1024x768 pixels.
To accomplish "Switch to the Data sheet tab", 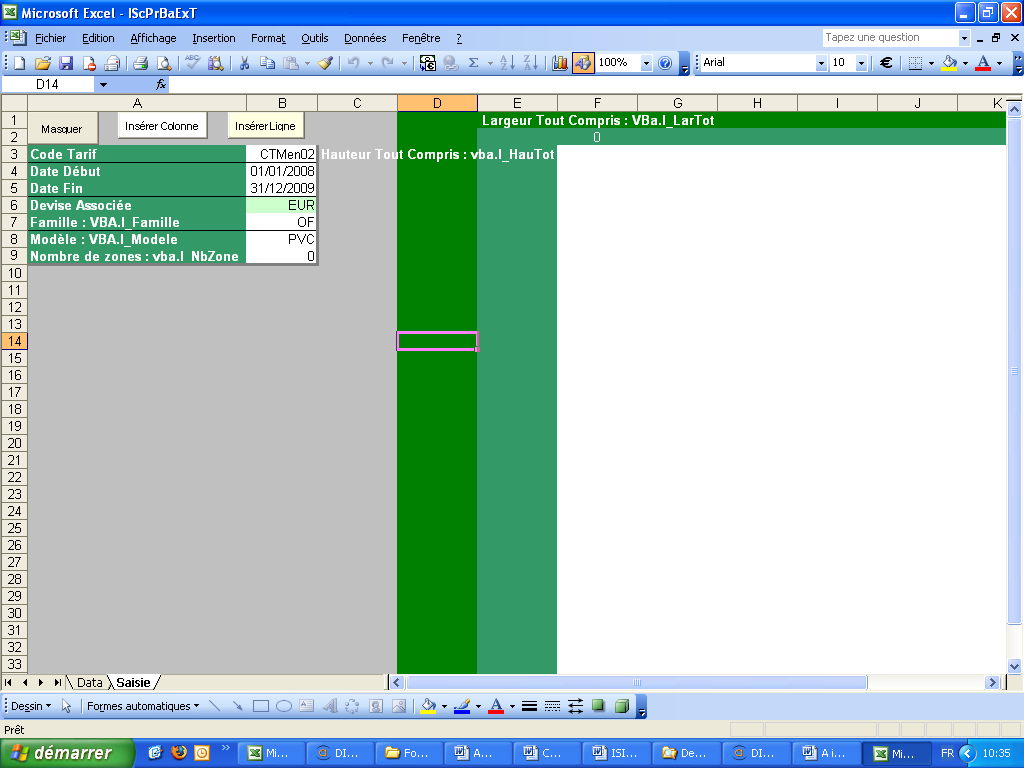I will [89, 682].
